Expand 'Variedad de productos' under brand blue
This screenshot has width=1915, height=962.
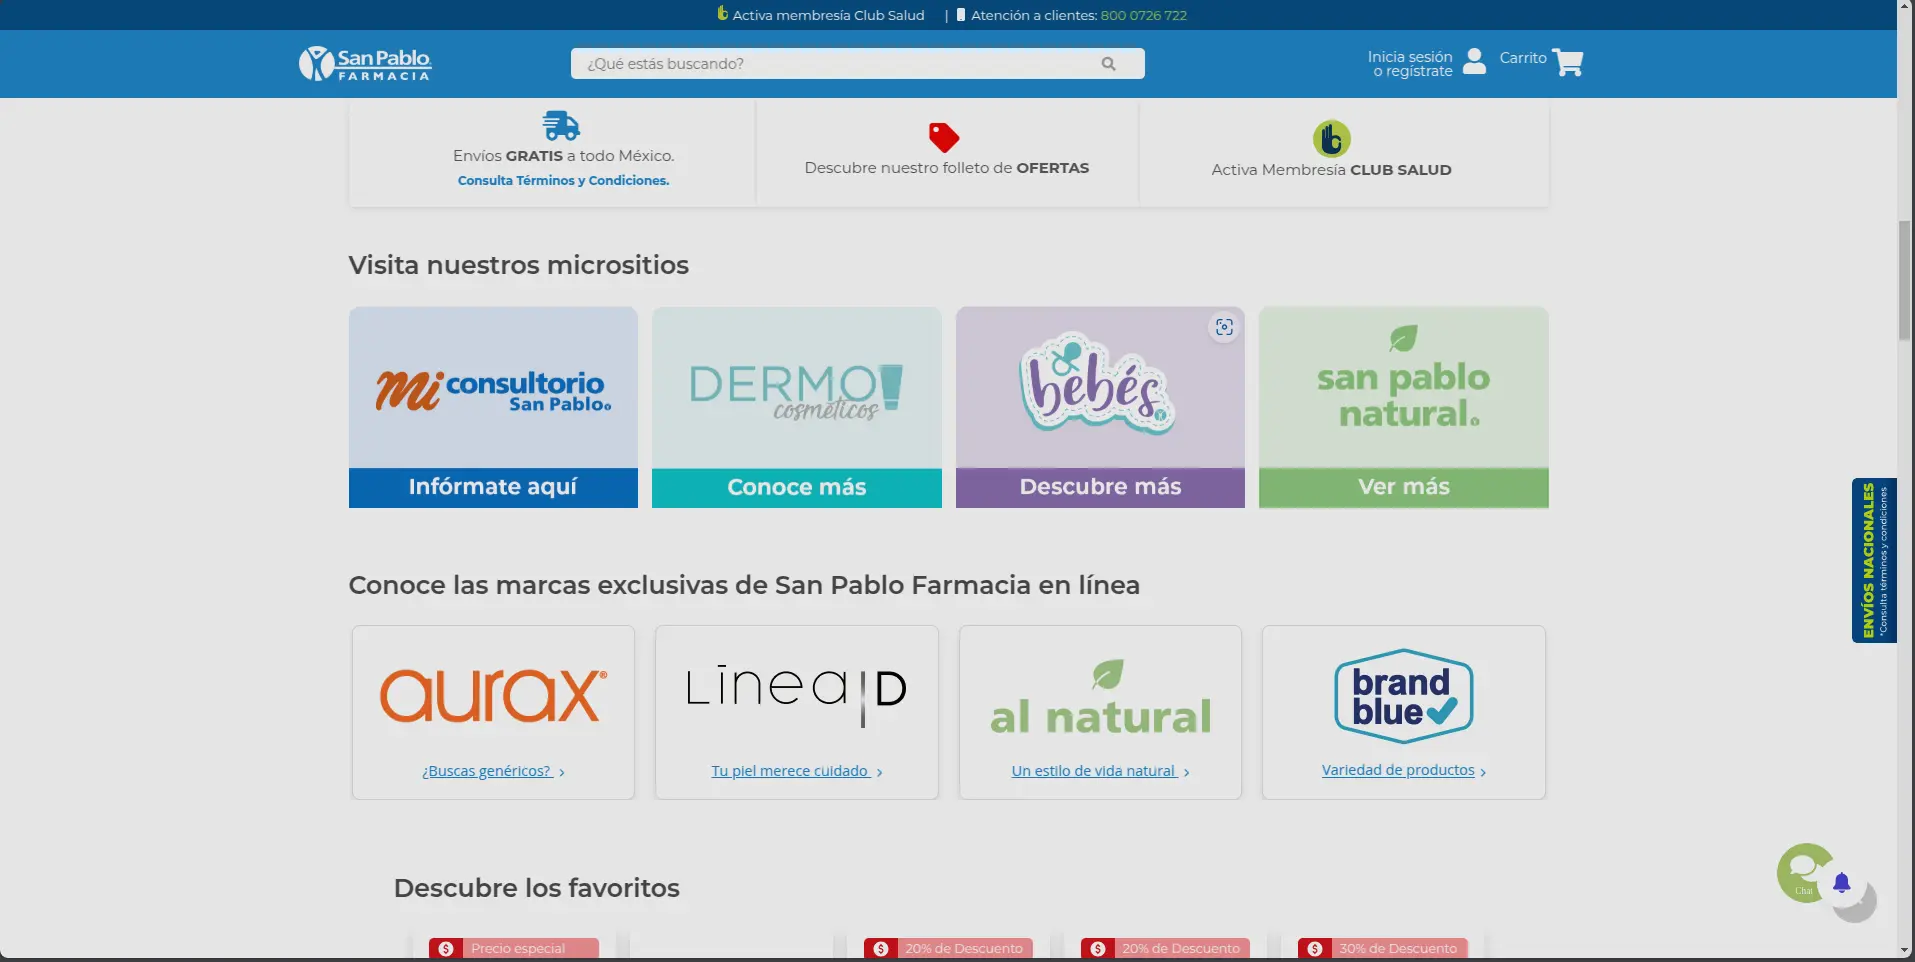point(1402,770)
